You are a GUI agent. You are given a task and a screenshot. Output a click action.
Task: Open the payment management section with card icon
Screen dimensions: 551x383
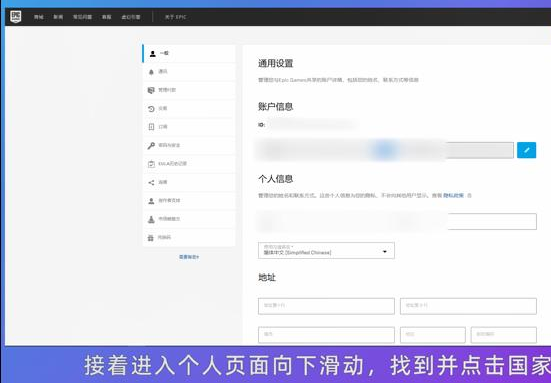[x=189, y=90]
